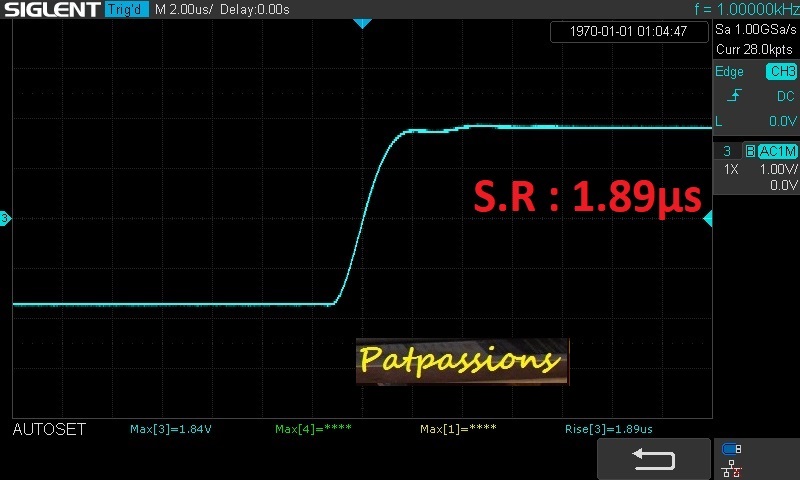Select the channel 3 tab label

point(727,151)
